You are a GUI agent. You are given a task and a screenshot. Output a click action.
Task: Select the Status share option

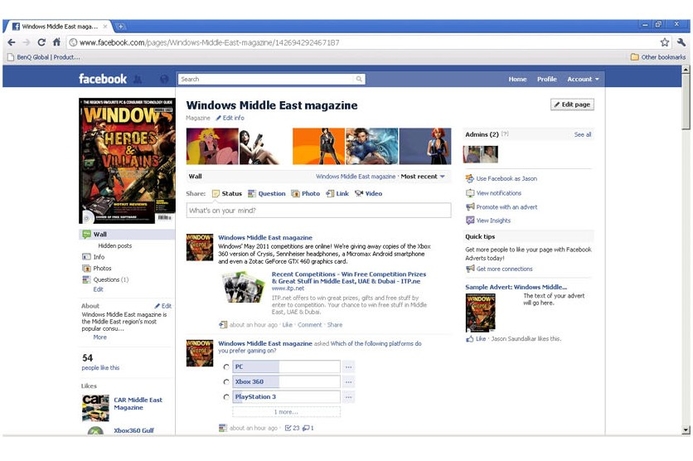click(x=227, y=194)
